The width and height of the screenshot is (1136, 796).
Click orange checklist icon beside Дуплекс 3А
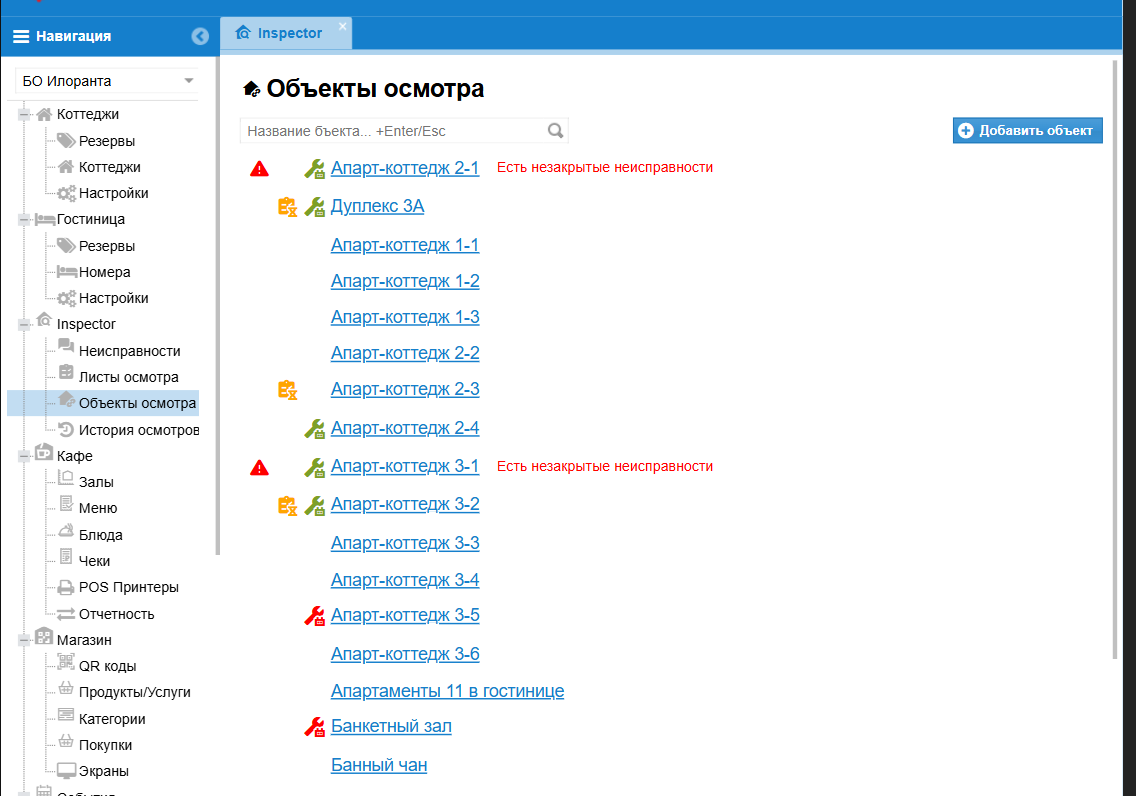288,207
